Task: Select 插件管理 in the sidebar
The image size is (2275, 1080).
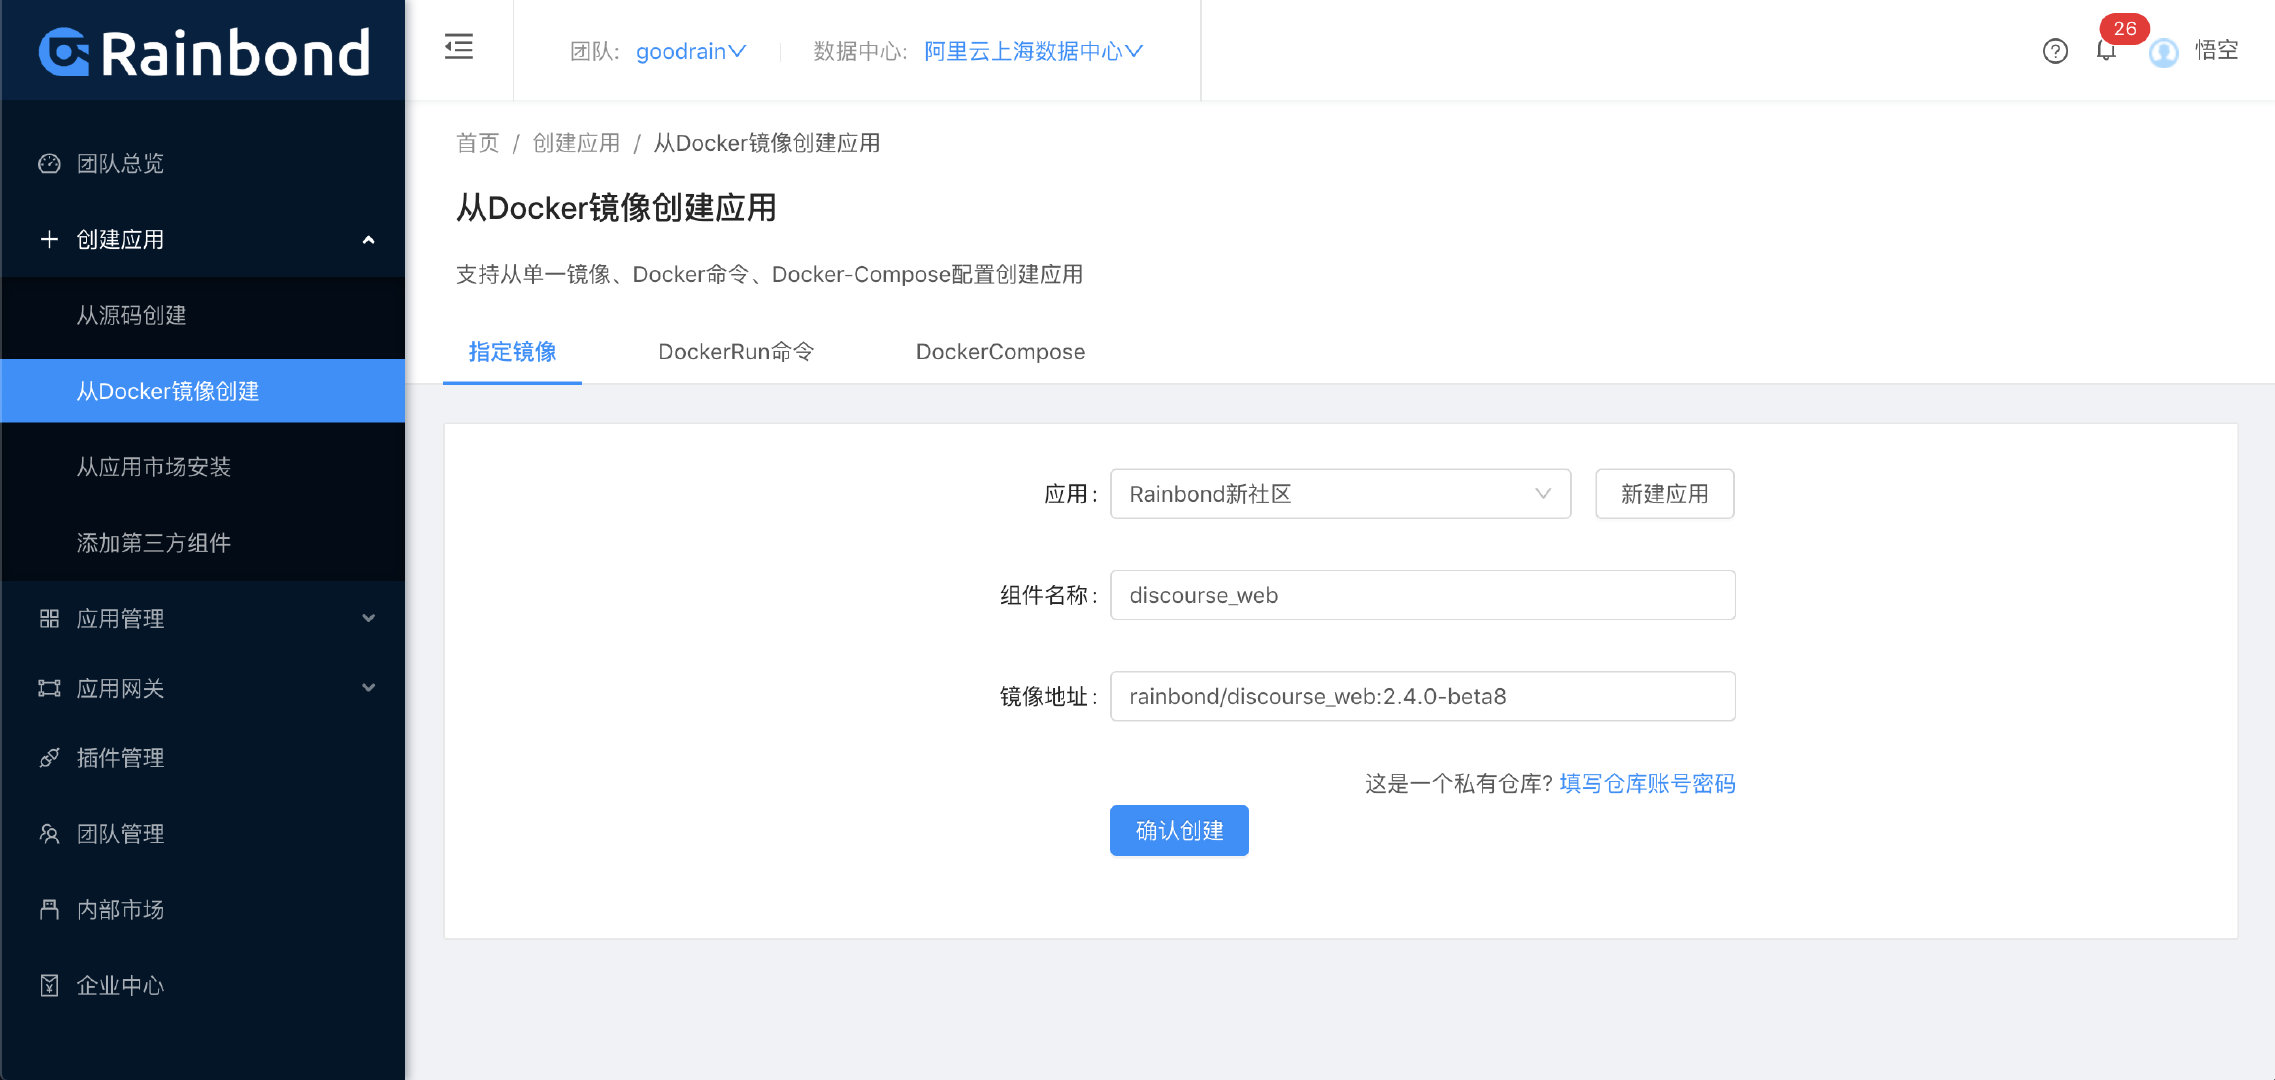Action: coord(120,757)
